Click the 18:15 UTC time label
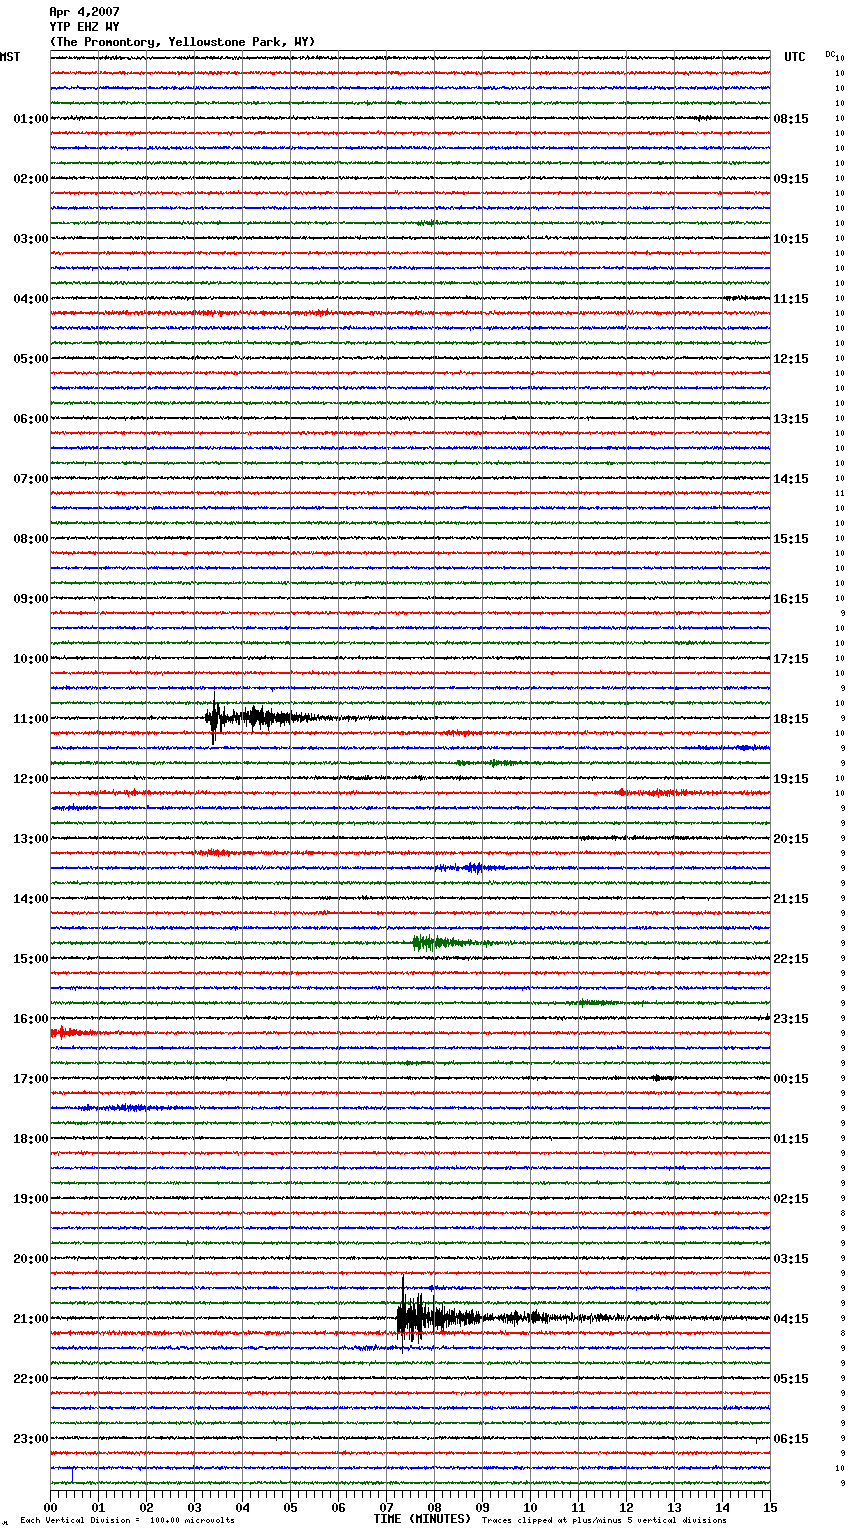The width and height of the screenshot is (850, 1534). click(791, 719)
